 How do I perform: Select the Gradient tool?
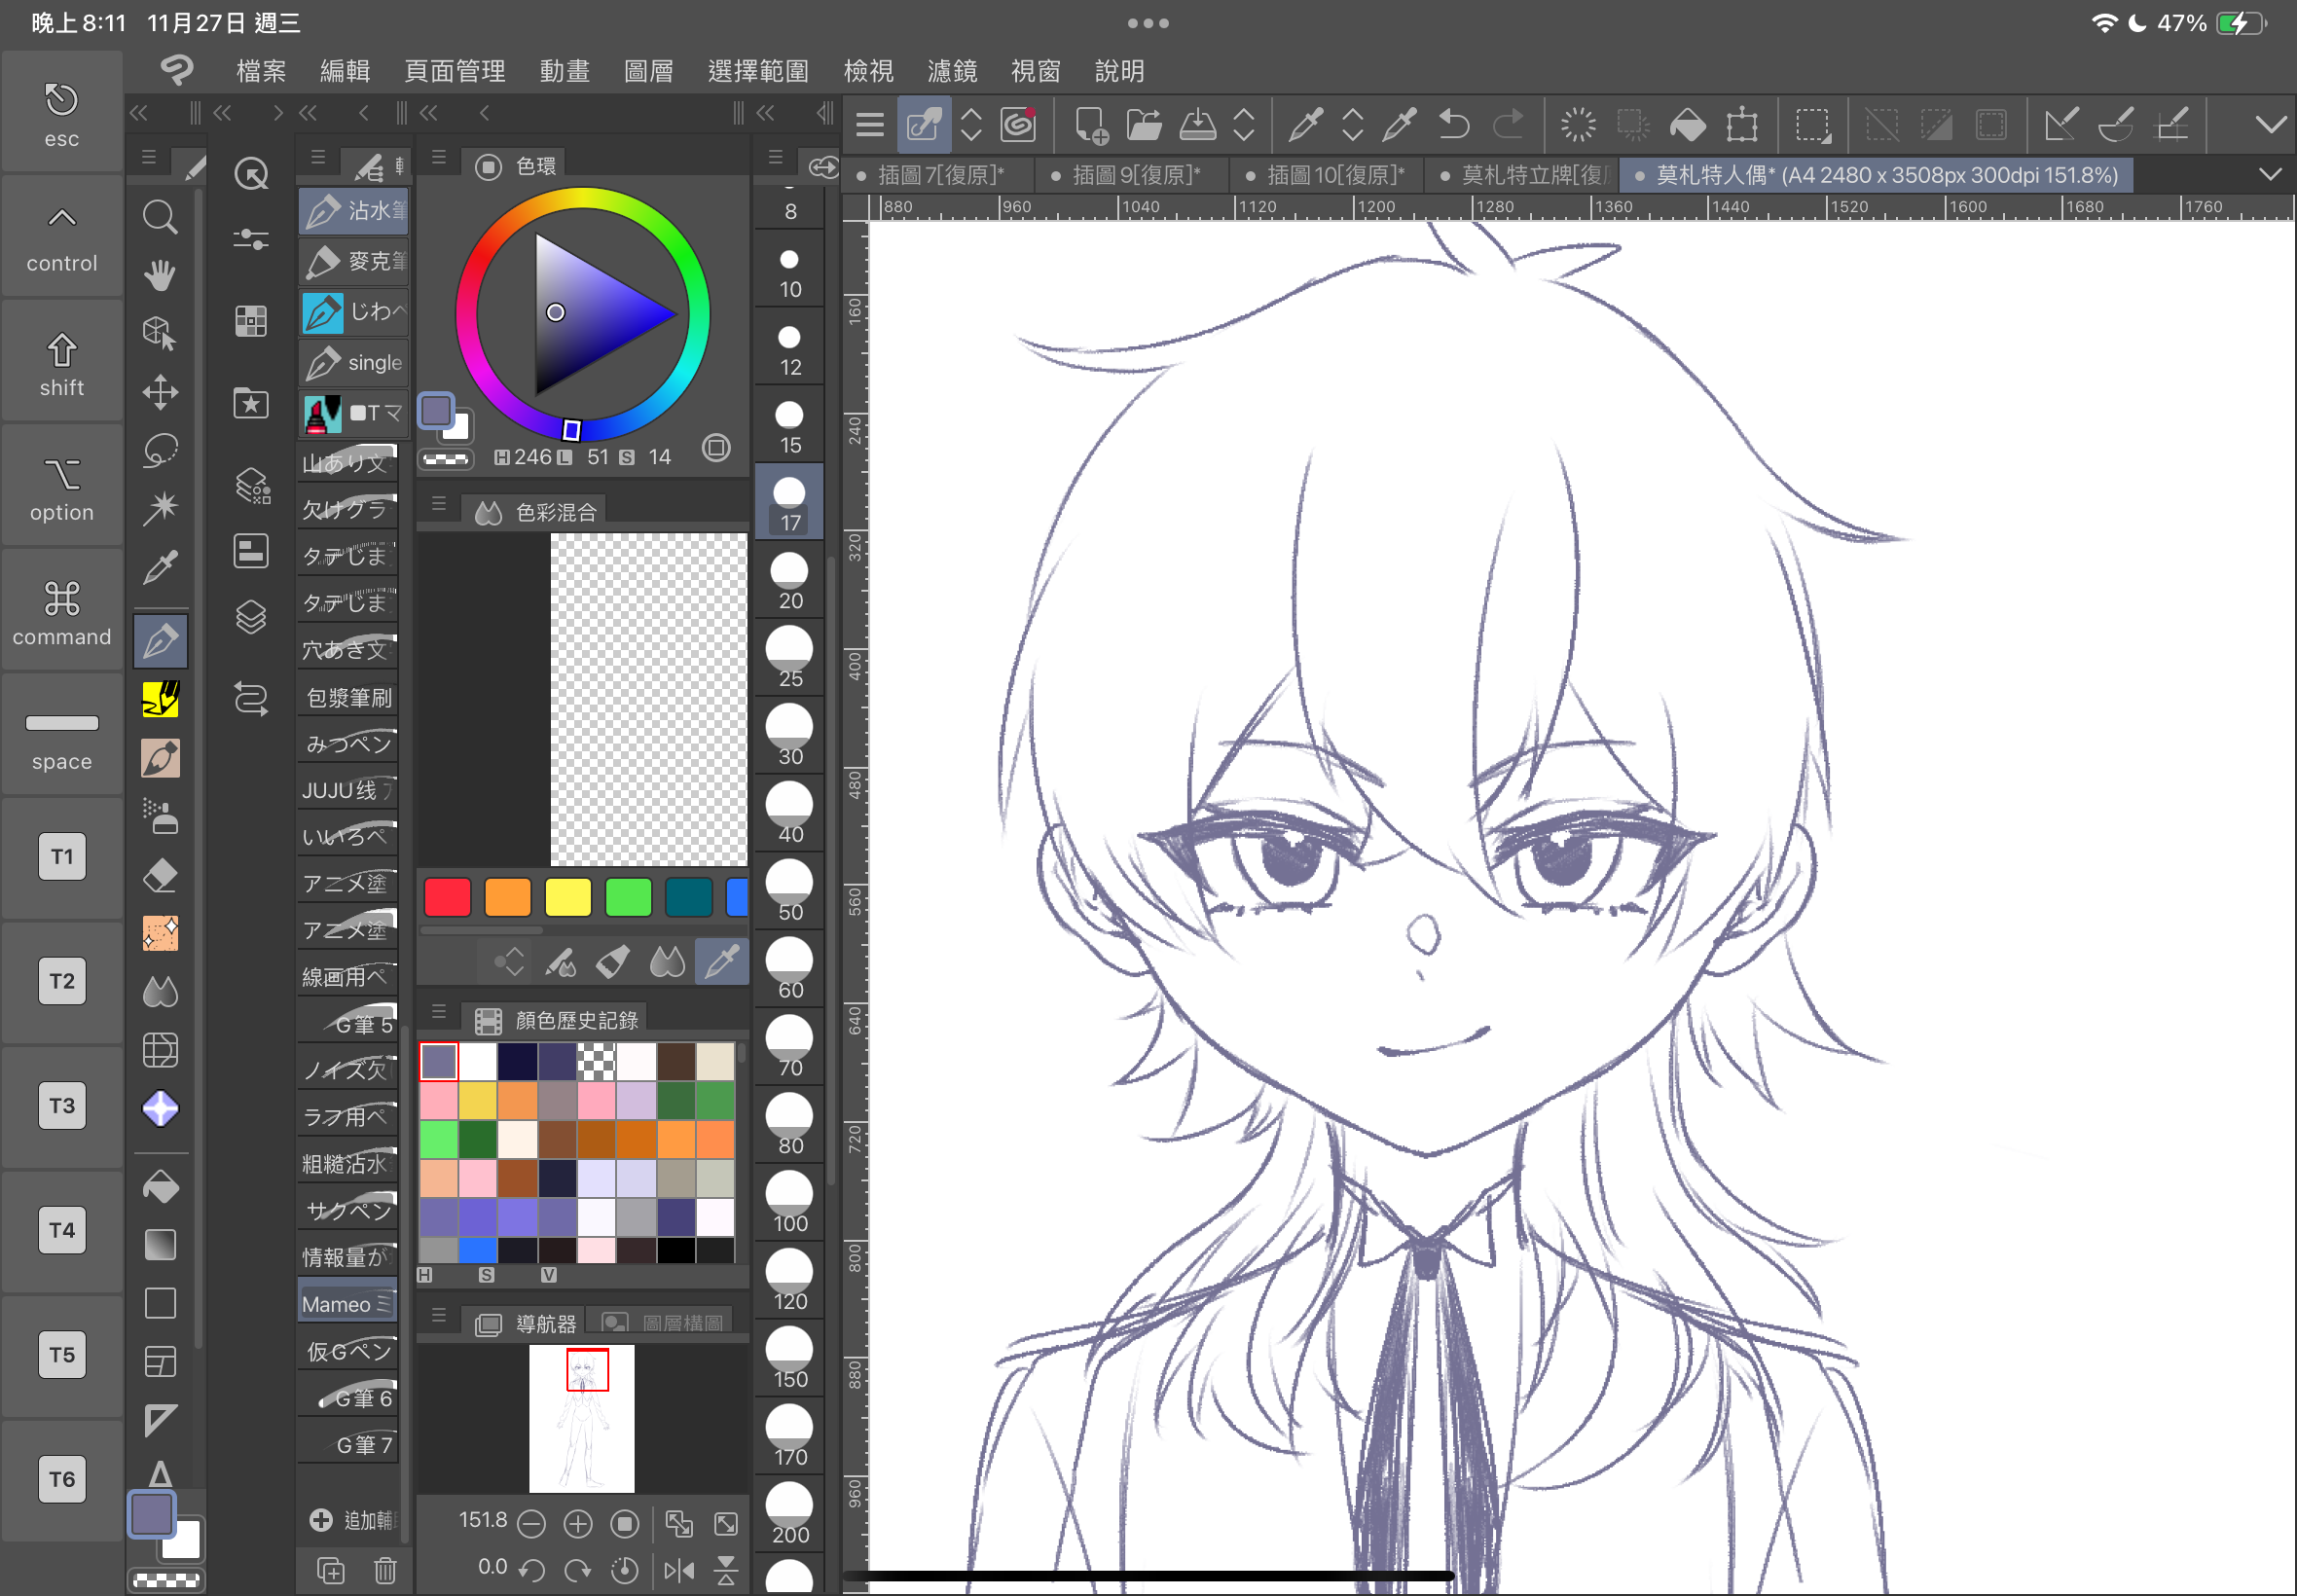pos(160,1245)
